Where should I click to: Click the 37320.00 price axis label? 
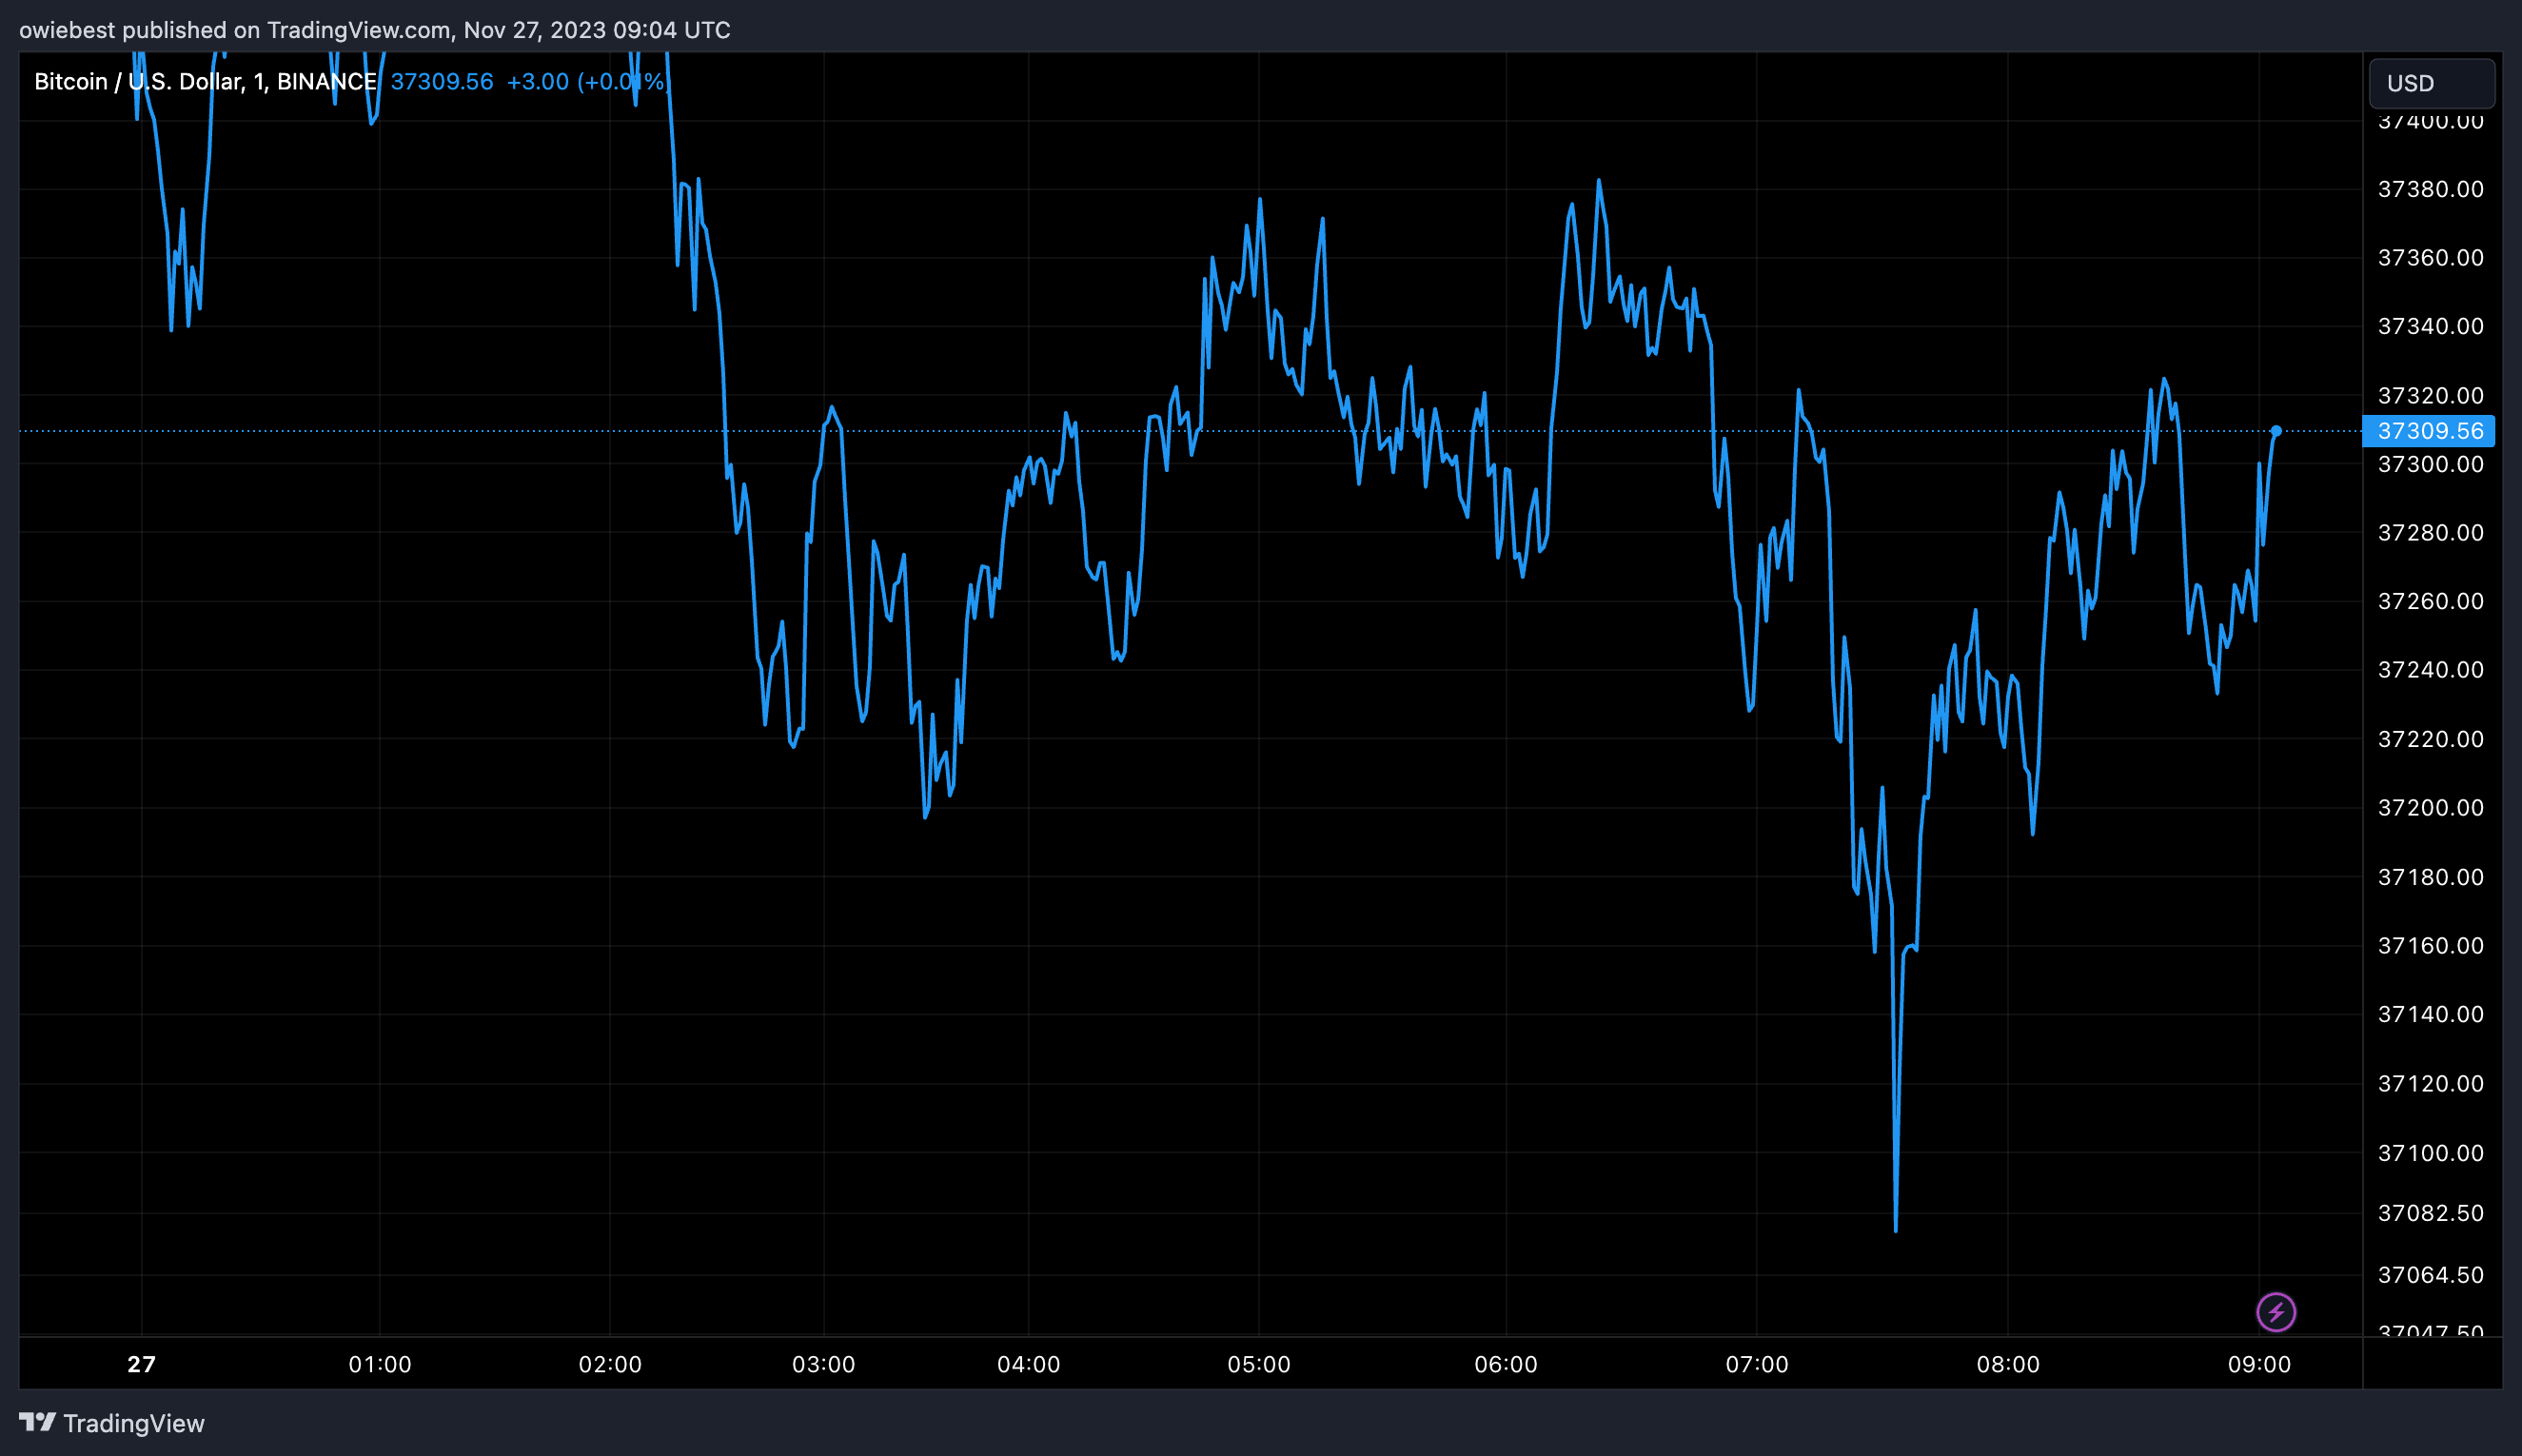[2431, 395]
